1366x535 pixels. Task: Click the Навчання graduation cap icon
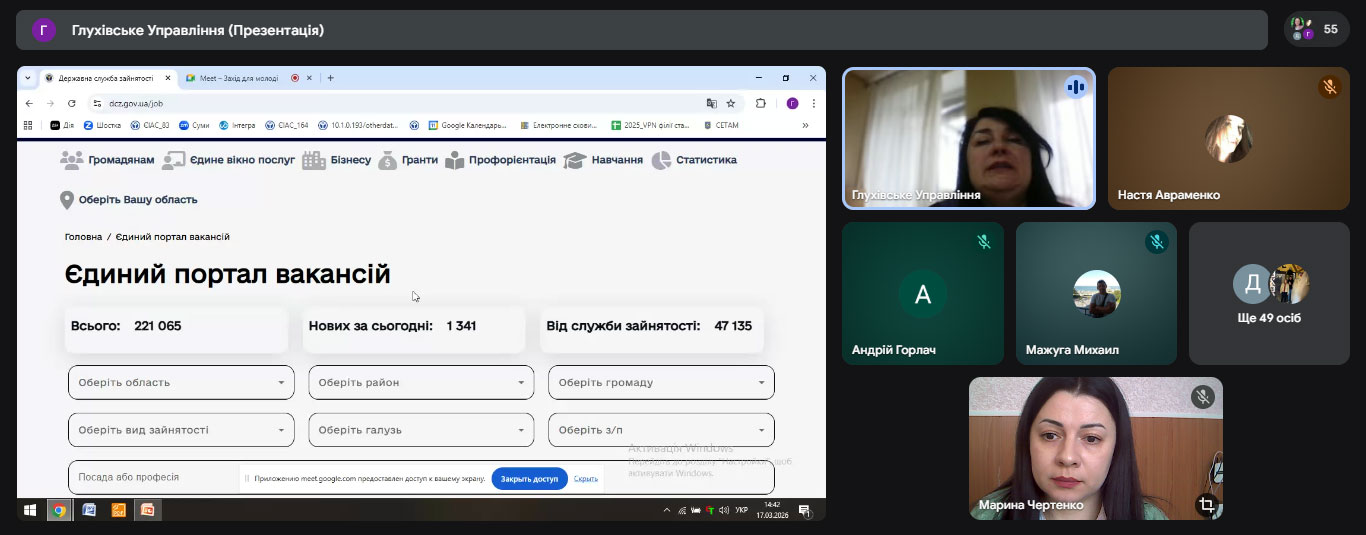click(x=574, y=160)
